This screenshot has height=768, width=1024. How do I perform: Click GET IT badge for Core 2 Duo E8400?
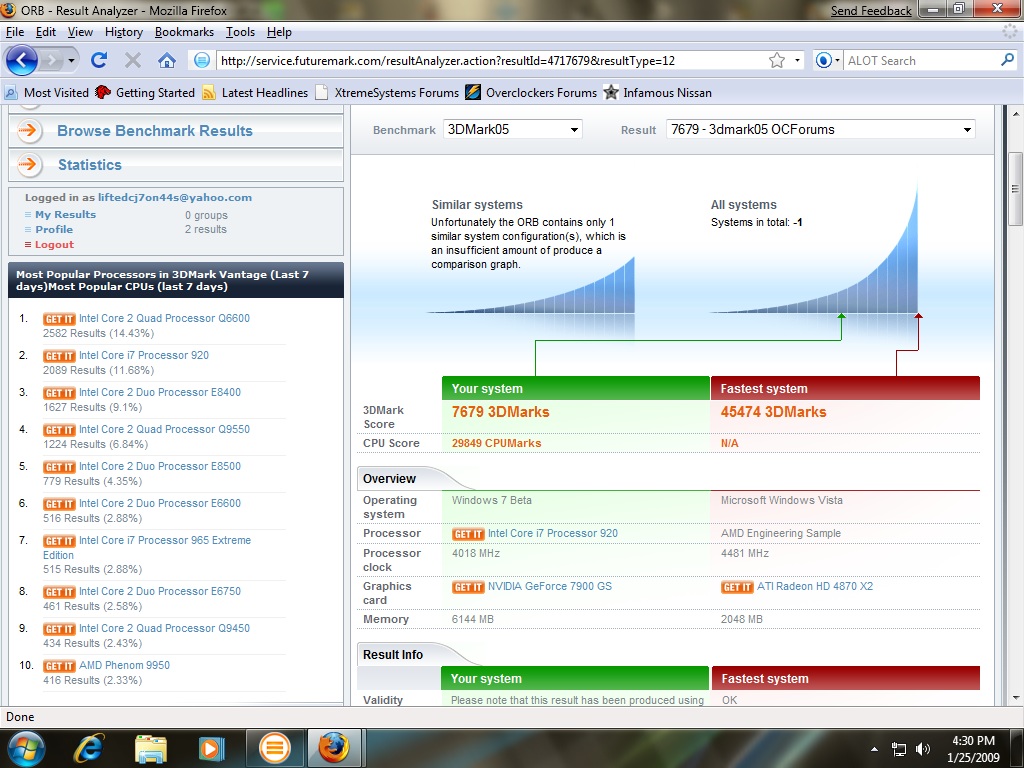[59, 392]
